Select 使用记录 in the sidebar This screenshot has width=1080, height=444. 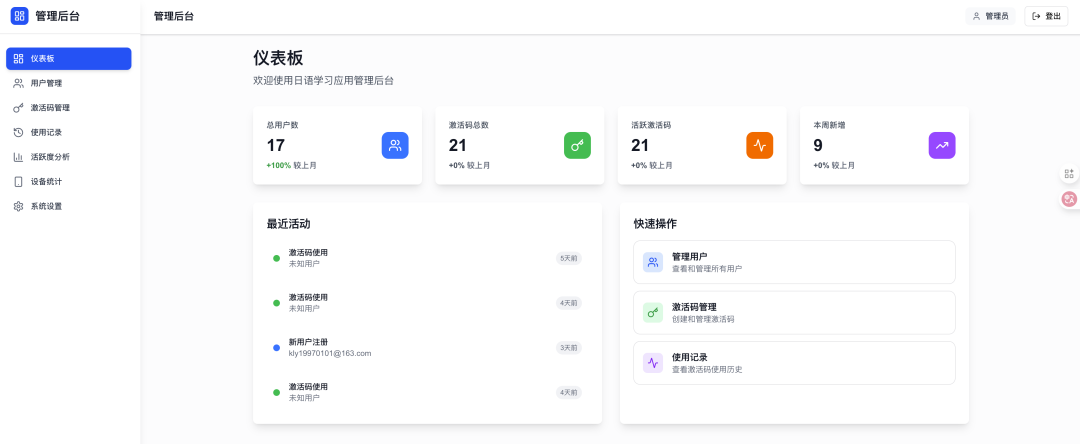point(69,132)
